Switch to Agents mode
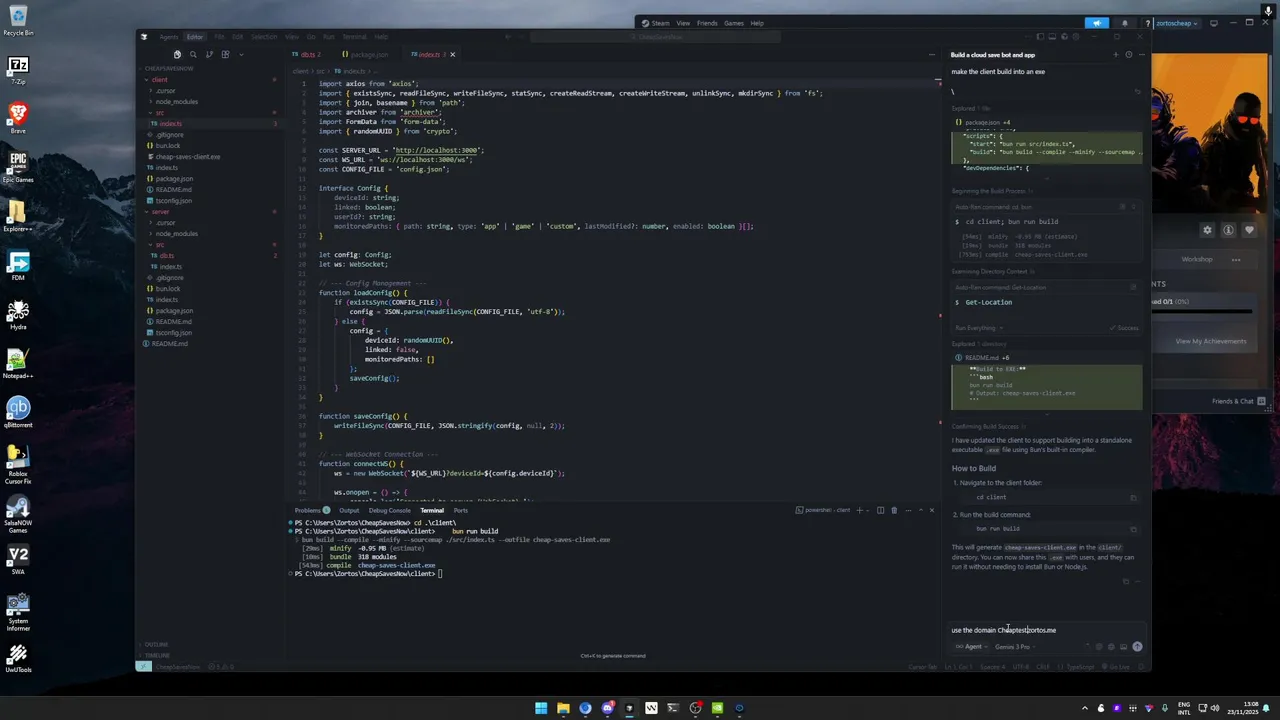The width and height of the screenshot is (1280, 720). pyautogui.click(x=169, y=37)
